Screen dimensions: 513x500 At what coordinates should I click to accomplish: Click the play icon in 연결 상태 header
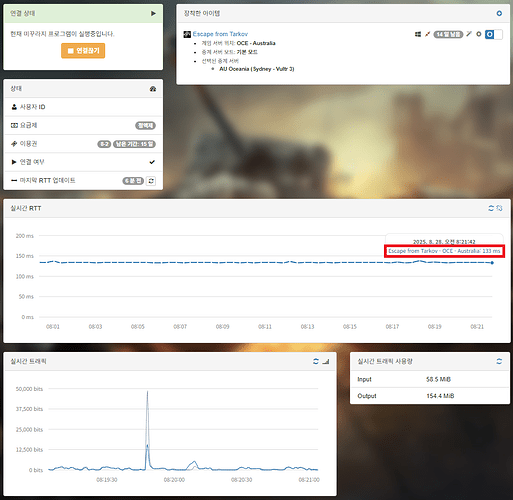pyautogui.click(x=153, y=13)
